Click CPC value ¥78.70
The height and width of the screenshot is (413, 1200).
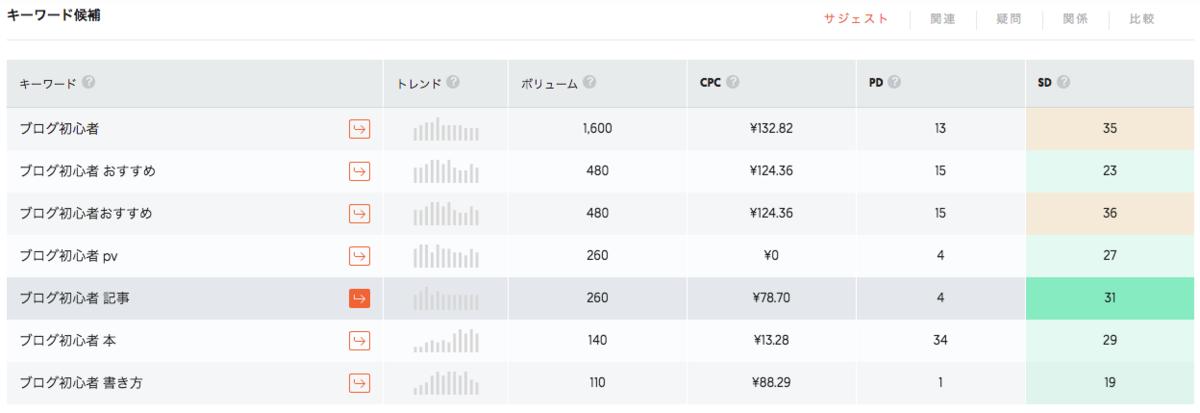[771, 298]
